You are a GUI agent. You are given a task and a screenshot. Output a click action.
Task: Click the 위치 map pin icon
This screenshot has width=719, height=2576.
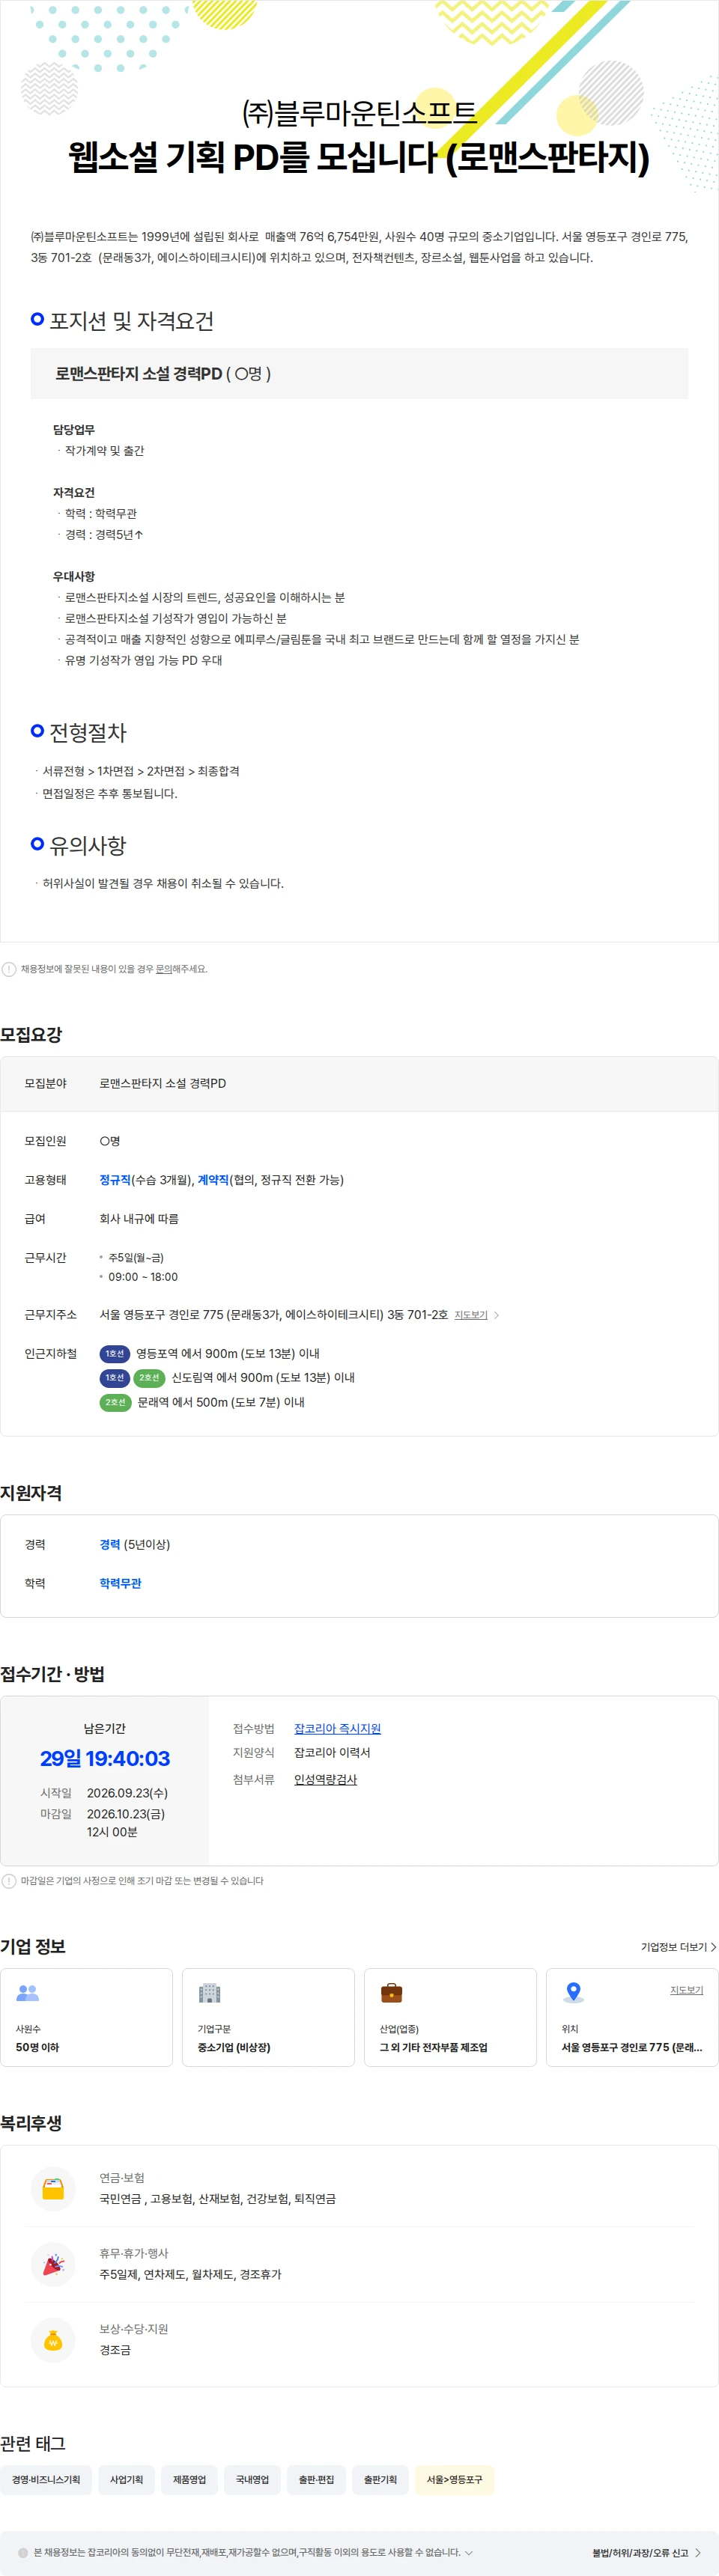(573, 1993)
